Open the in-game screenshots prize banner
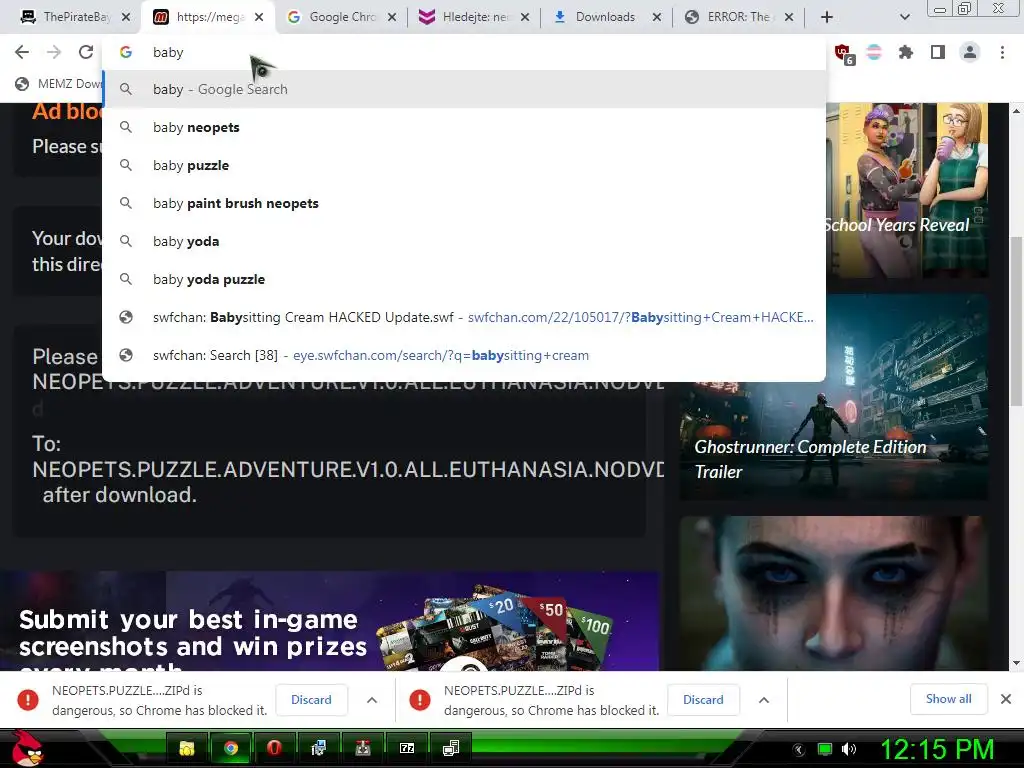This screenshot has height=768, width=1024. click(x=330, y=621)
